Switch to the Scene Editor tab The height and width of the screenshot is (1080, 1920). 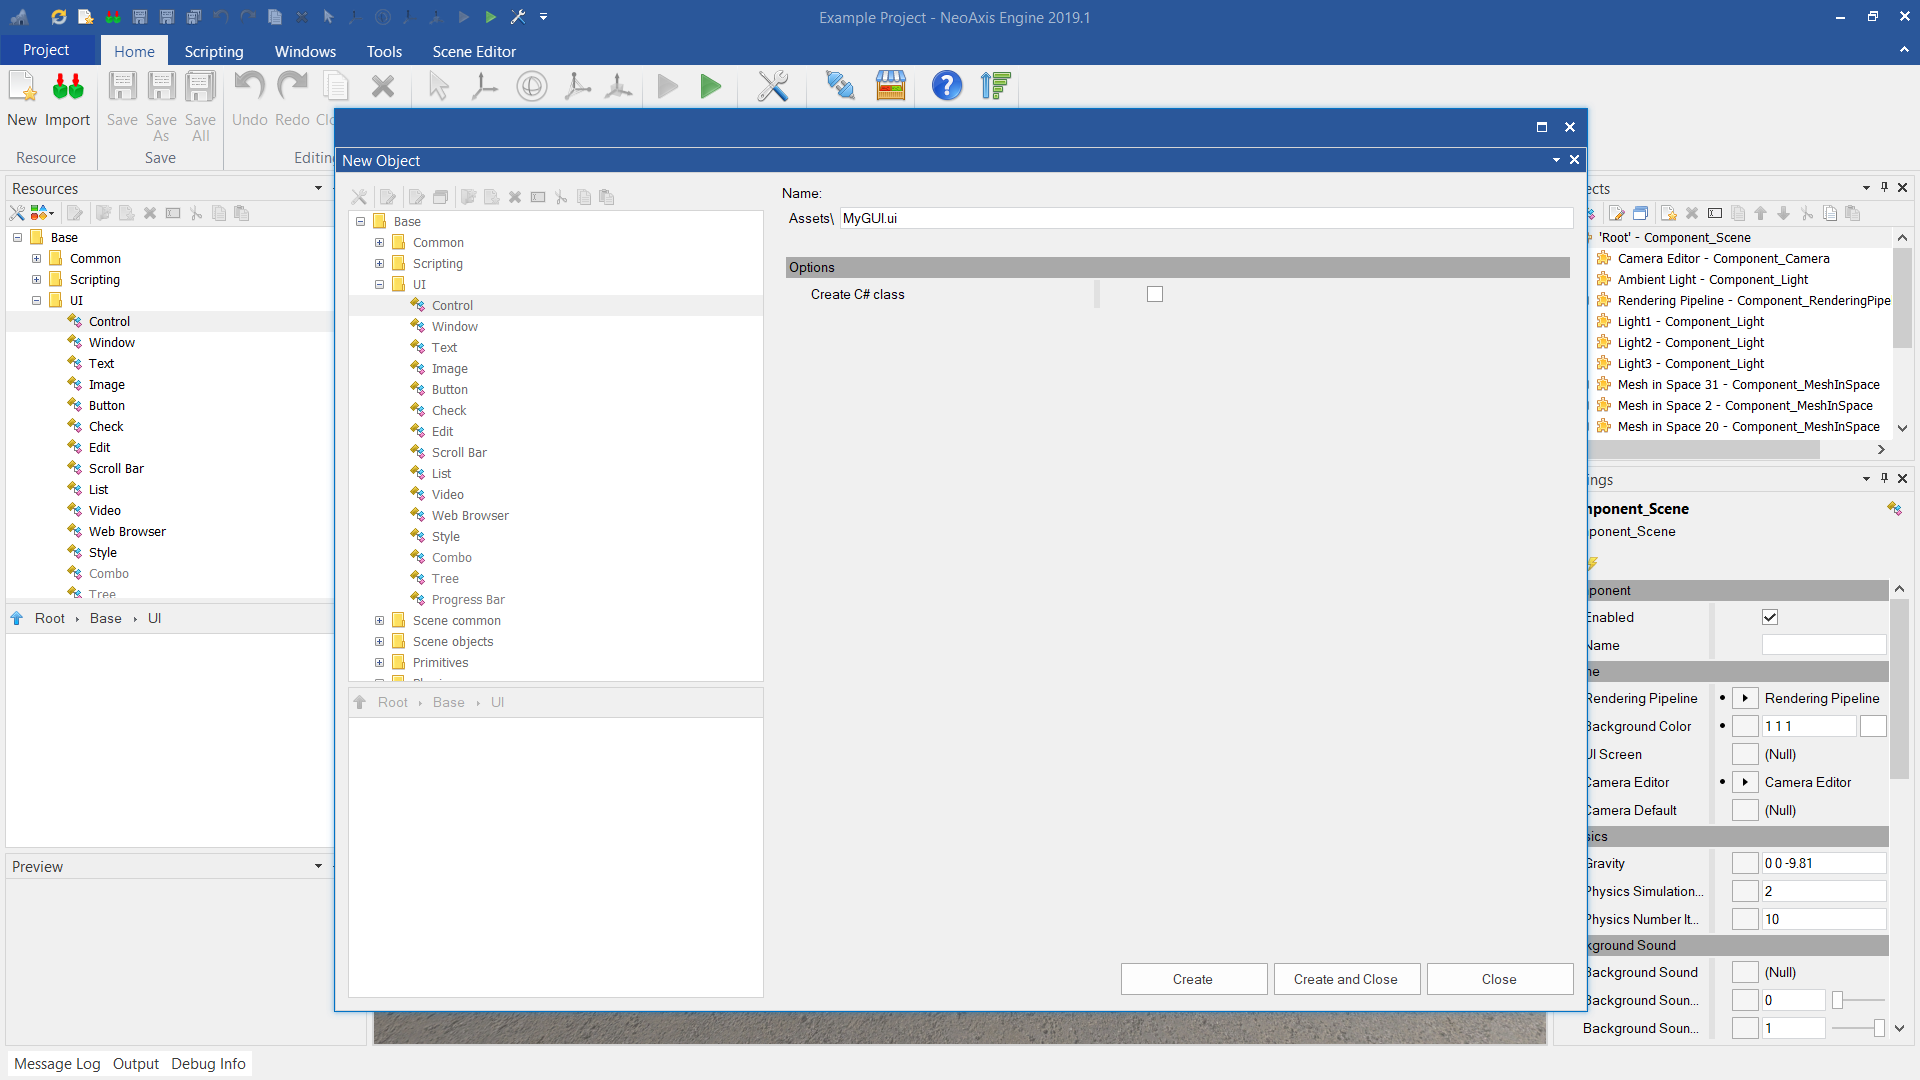coord(474,51)
